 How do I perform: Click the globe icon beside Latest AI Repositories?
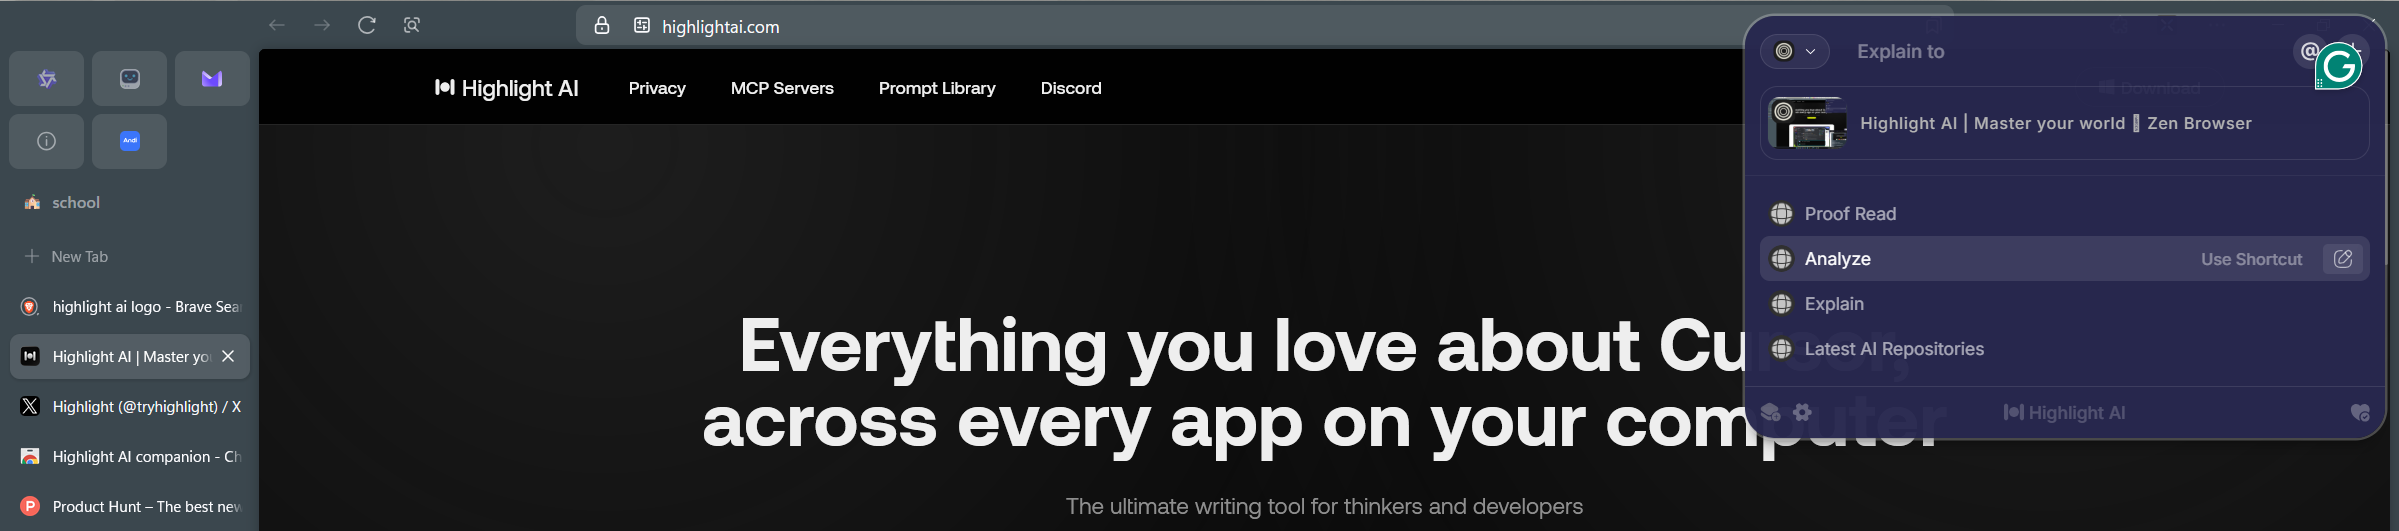click(1782, 349)
